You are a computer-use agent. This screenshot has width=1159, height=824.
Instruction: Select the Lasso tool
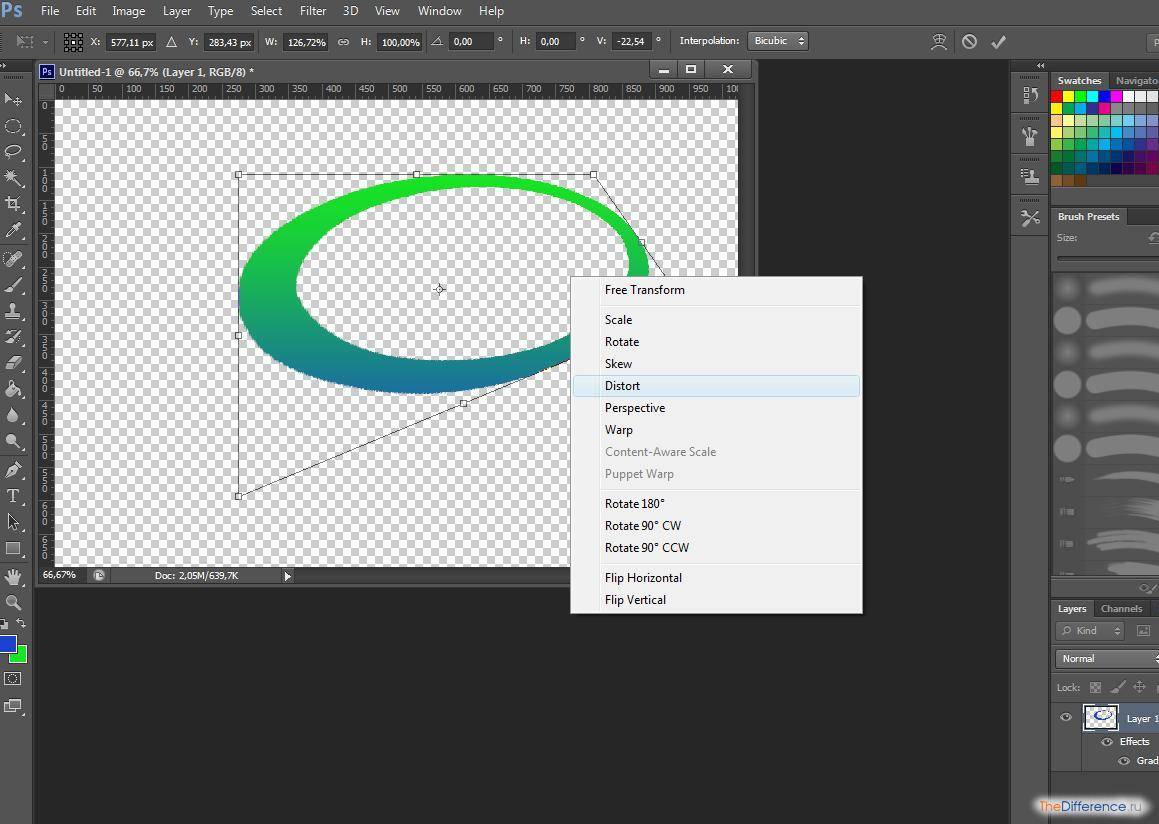coord(13,152)
